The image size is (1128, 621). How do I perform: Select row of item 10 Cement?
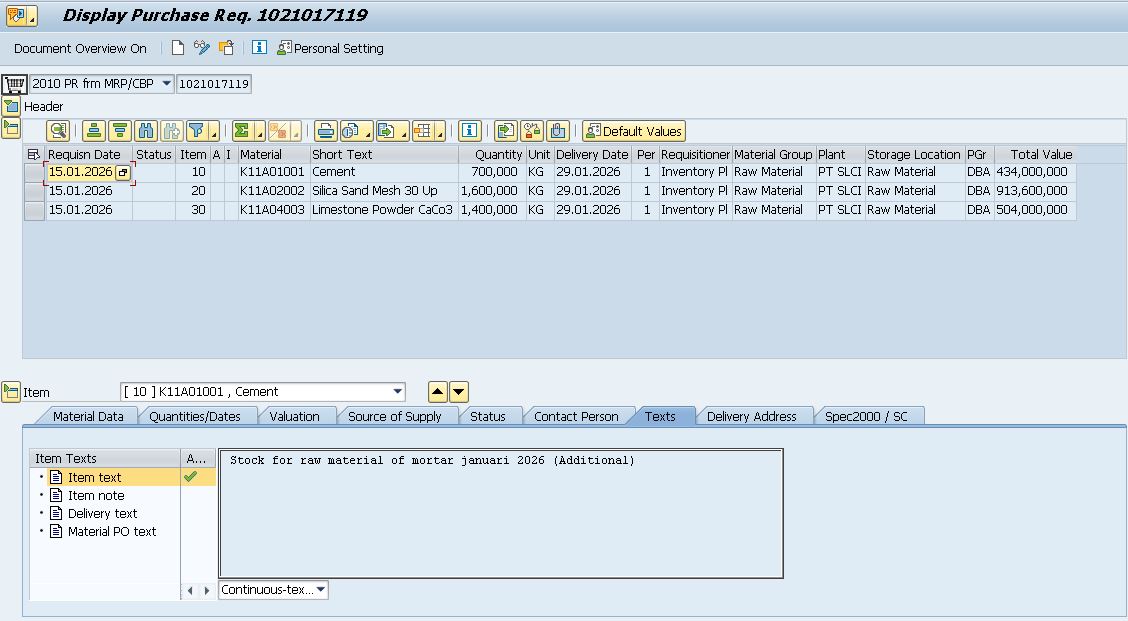34,172
